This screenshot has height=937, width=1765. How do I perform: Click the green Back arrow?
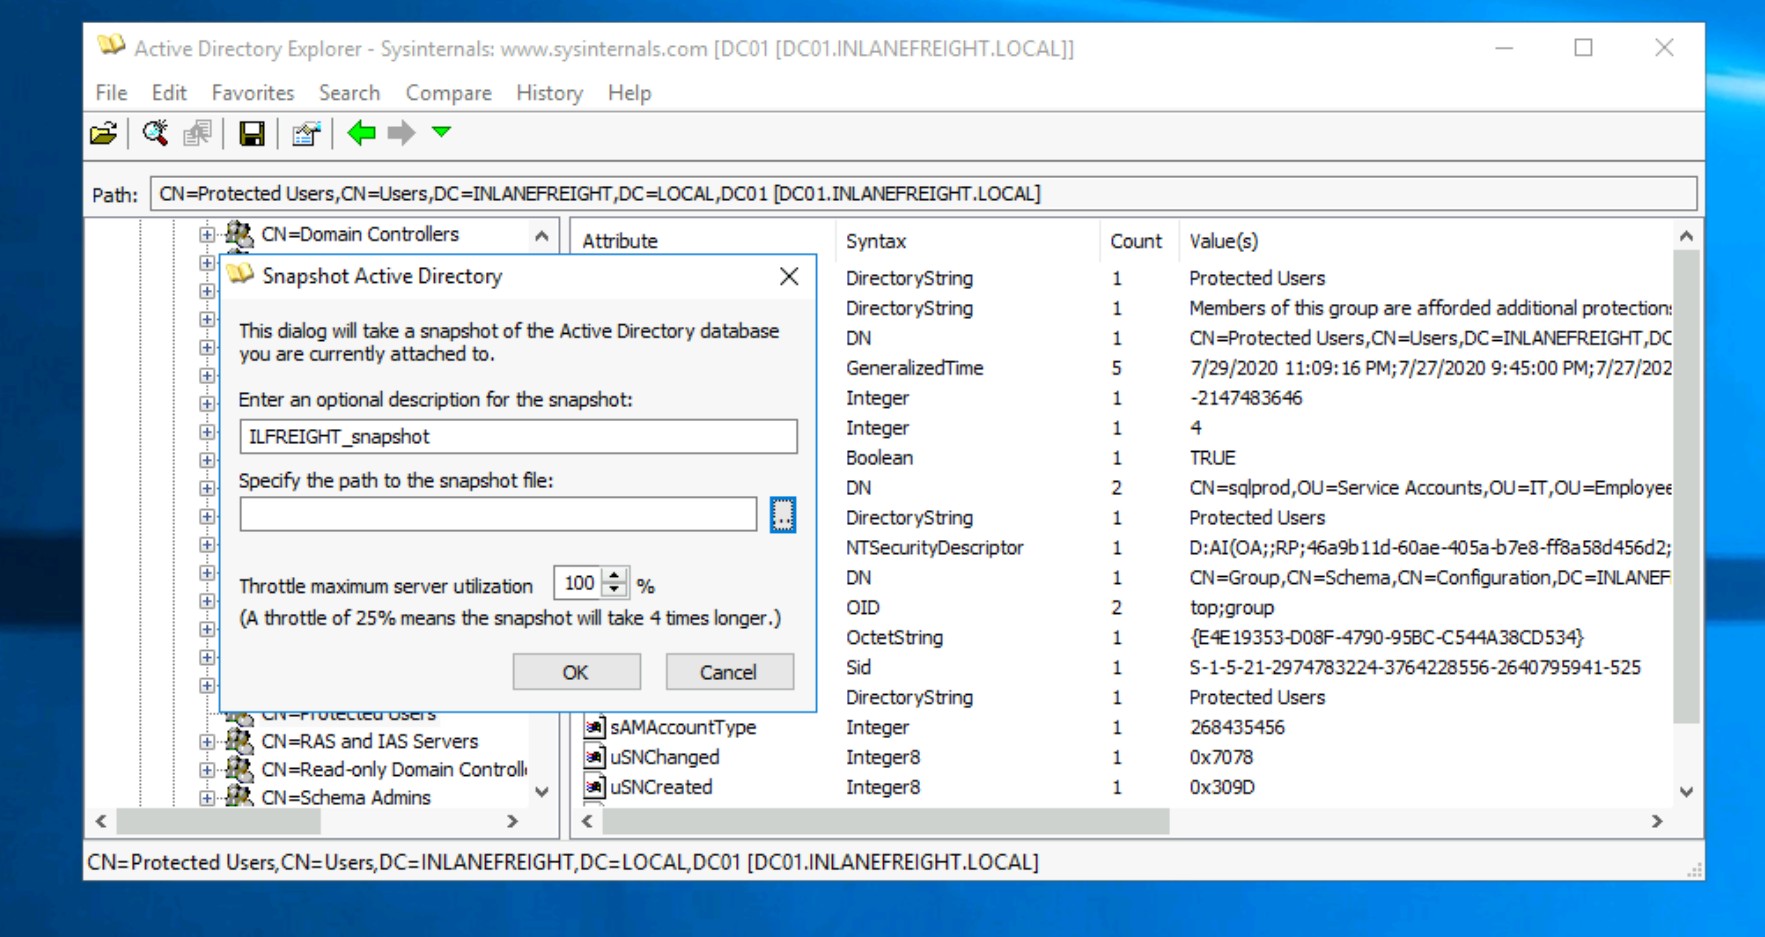click(x=361, y=132)
